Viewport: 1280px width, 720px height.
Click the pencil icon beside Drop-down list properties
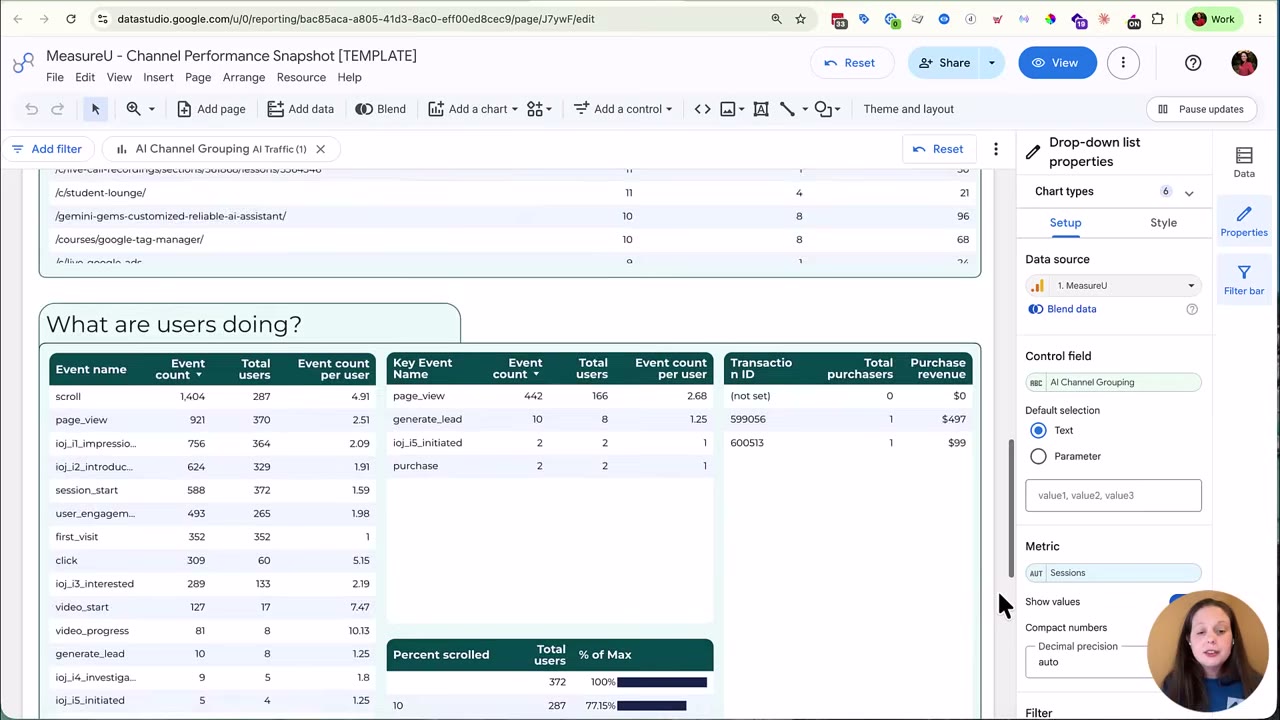(x=1033, y=152)
